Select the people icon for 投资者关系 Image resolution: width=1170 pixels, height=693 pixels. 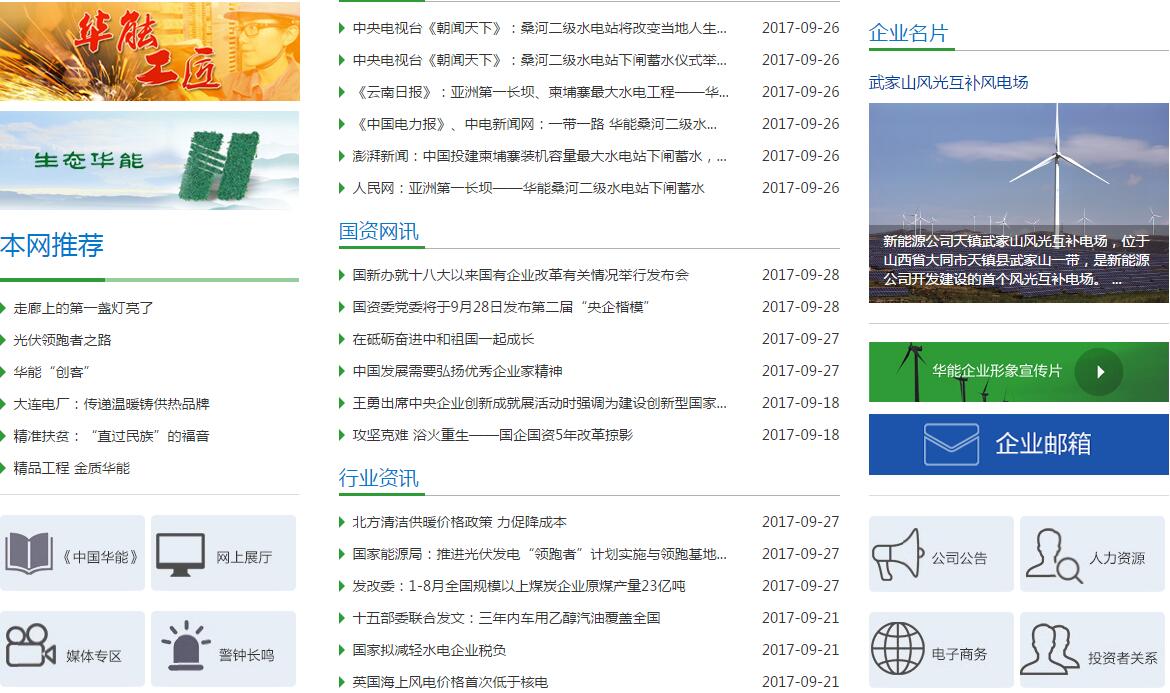click(1055, 650)
